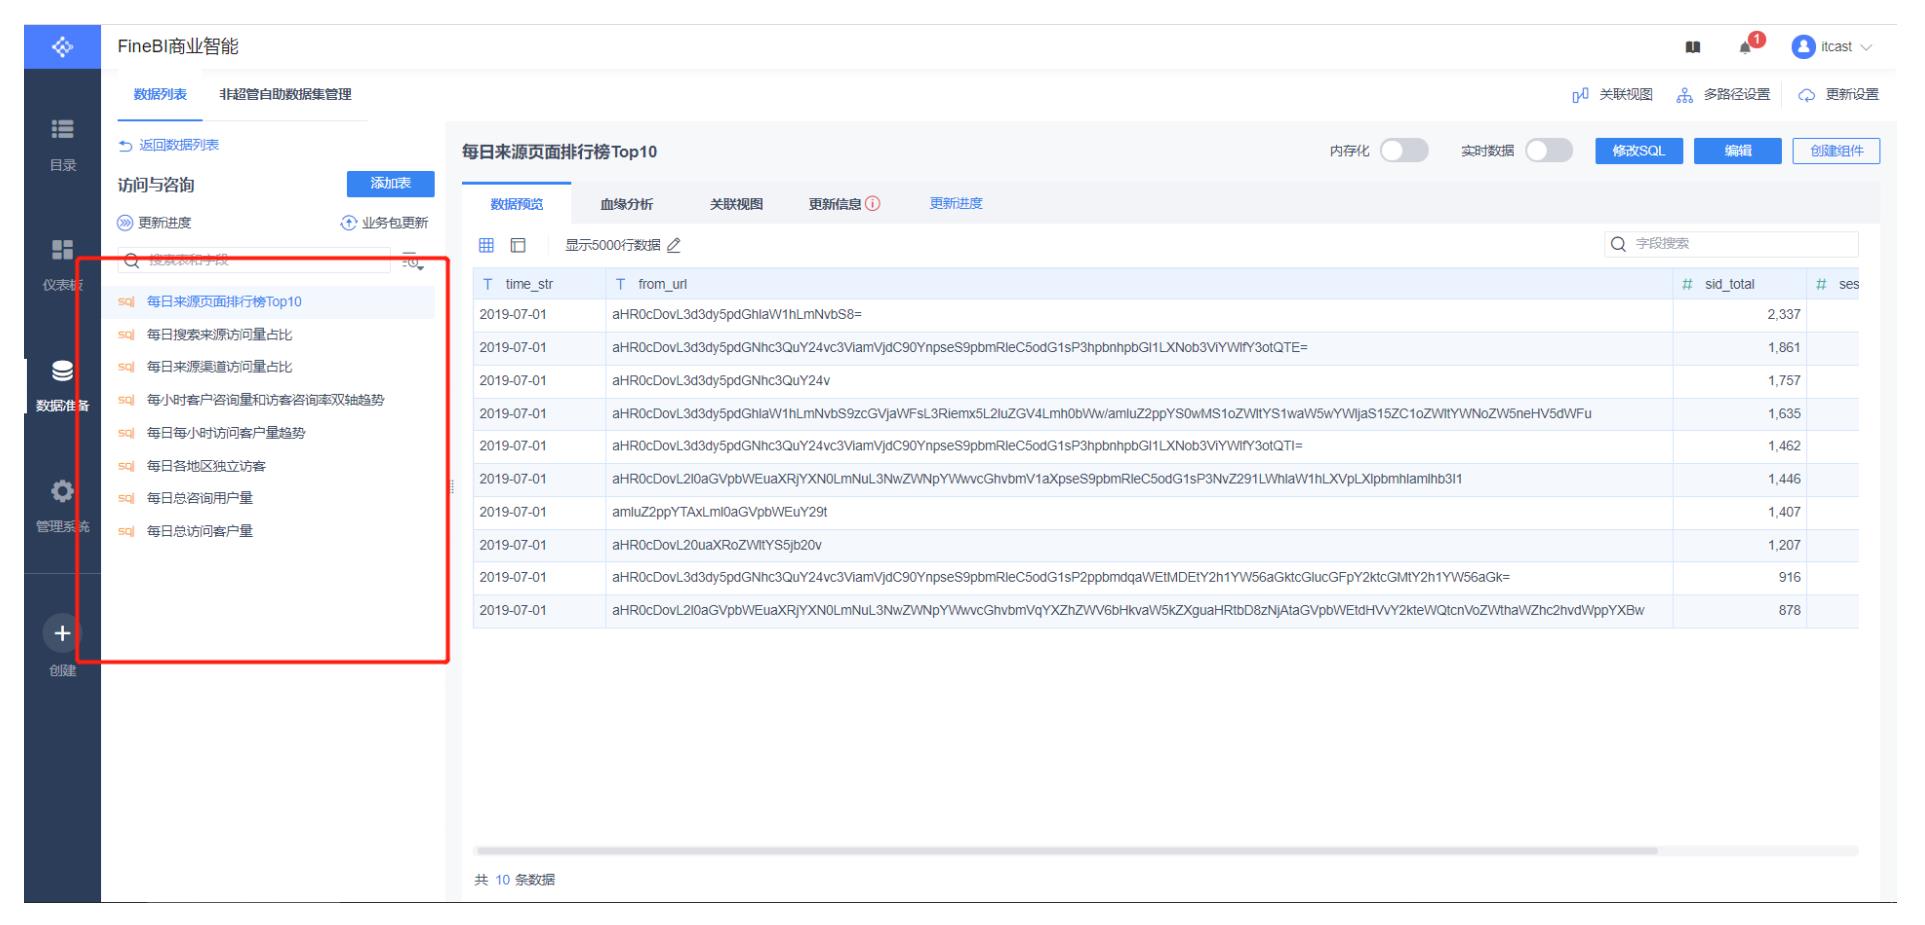Image resolution: width=1925 pixels, height=925 pixels.
Task: Select the grid table view icon
Action: tap(486, 245)
